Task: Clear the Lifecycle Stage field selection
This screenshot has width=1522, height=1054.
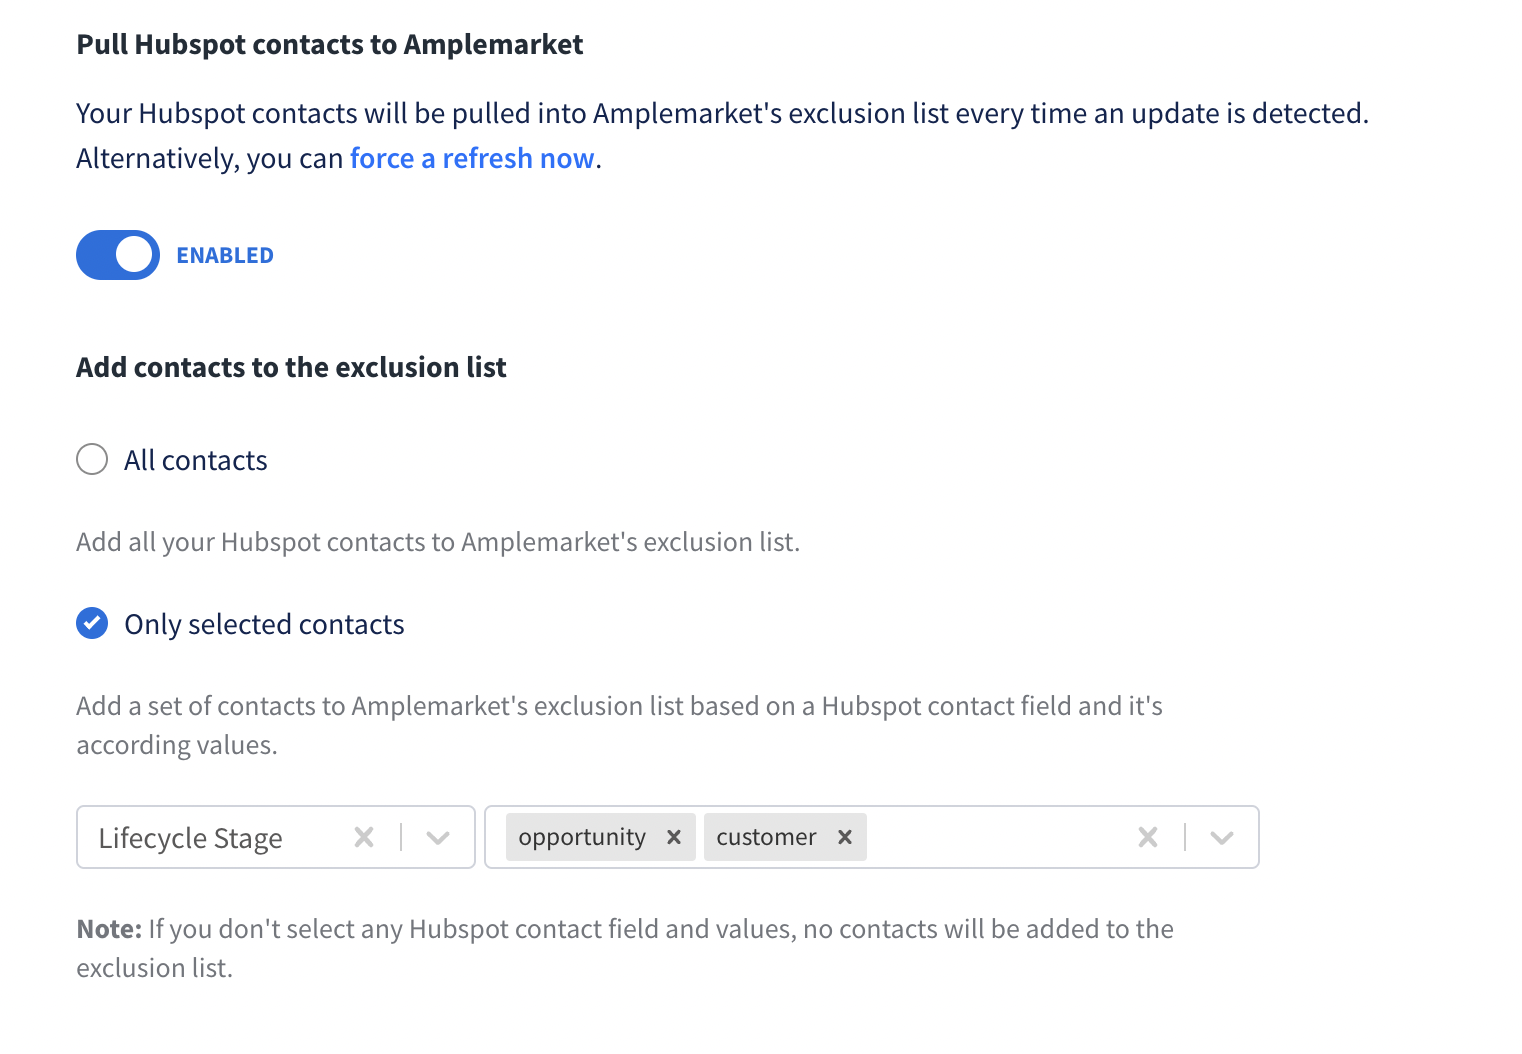Action: [364, 837]
